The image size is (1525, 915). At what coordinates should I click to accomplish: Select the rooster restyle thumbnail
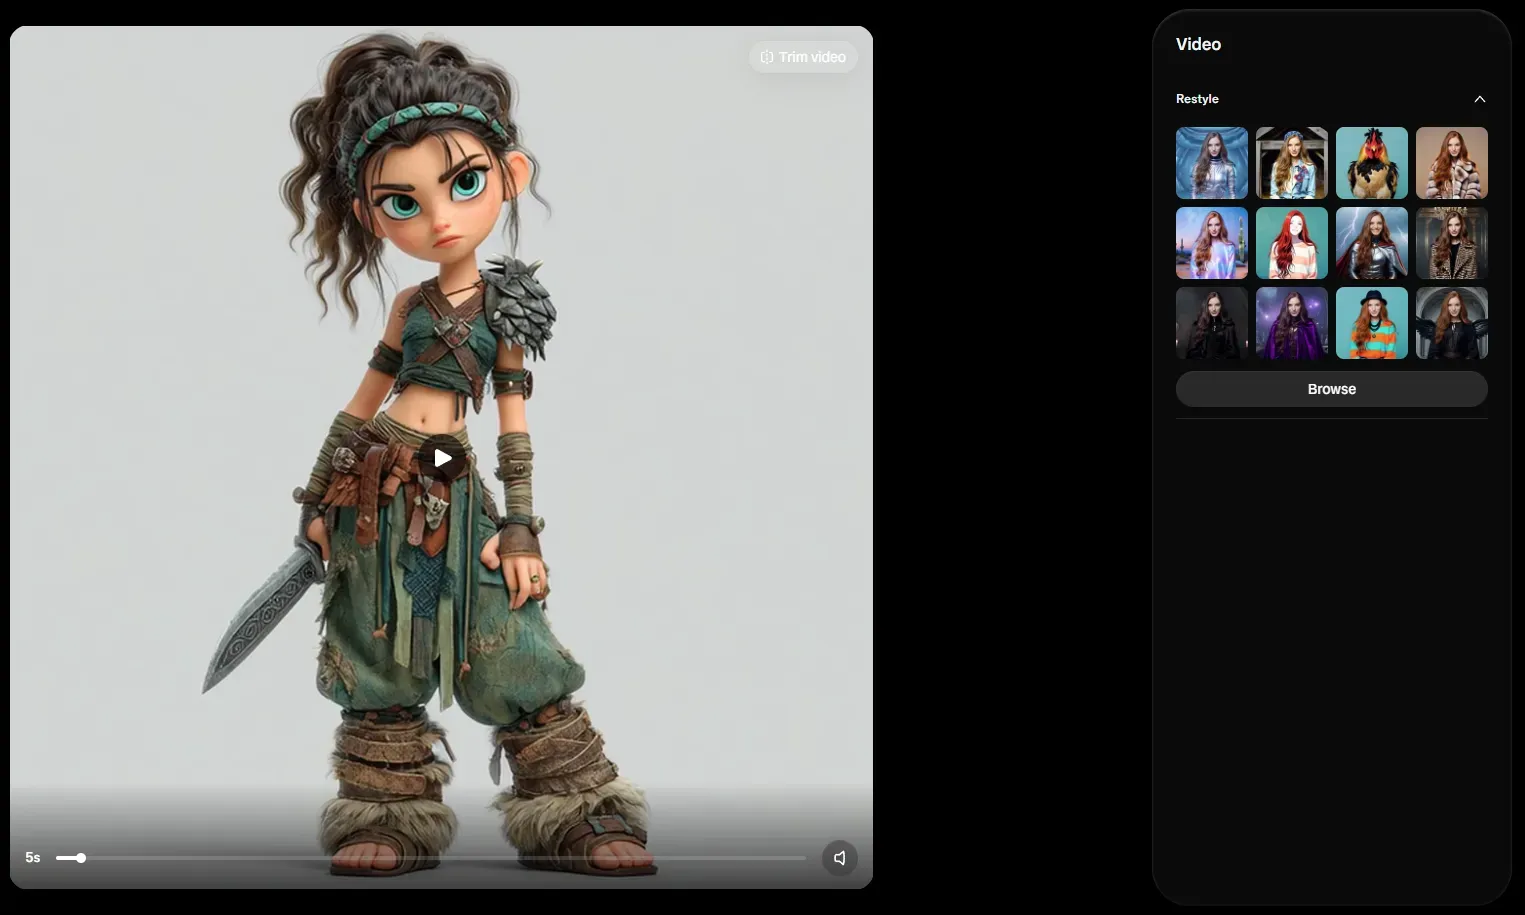click(x=1371, y=163)
